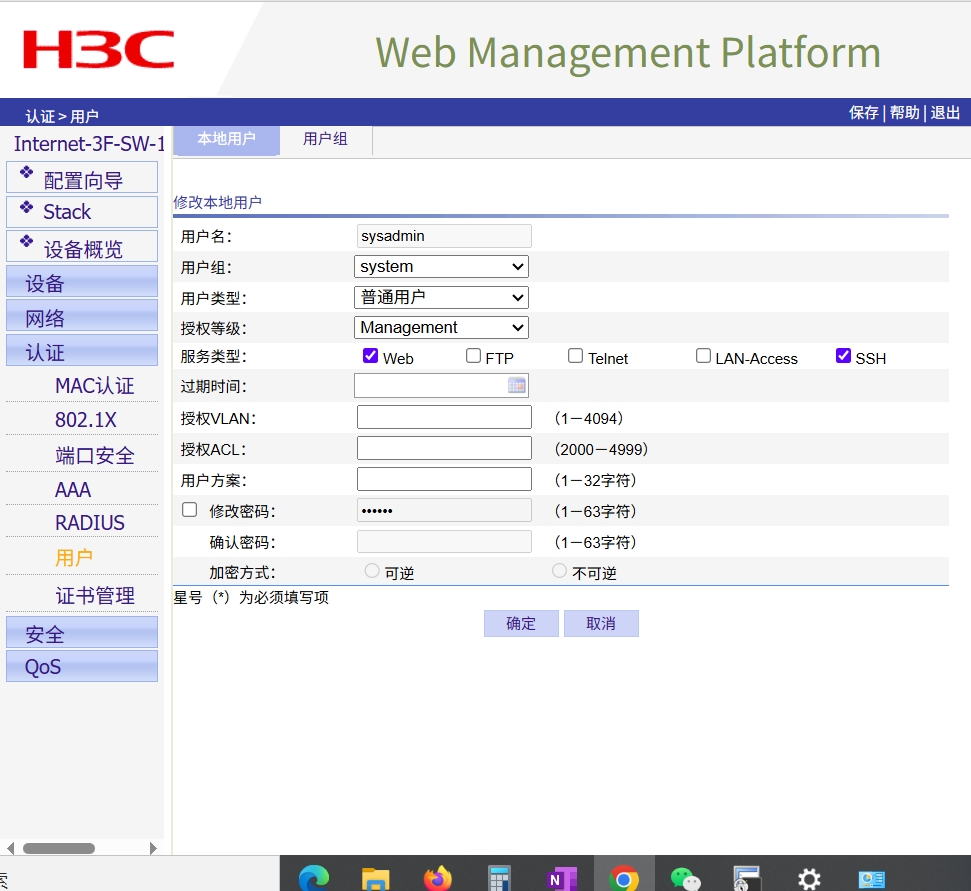The image size is (971, 891).
Task: Click the 退出 link in header
Action: (945, 113)
